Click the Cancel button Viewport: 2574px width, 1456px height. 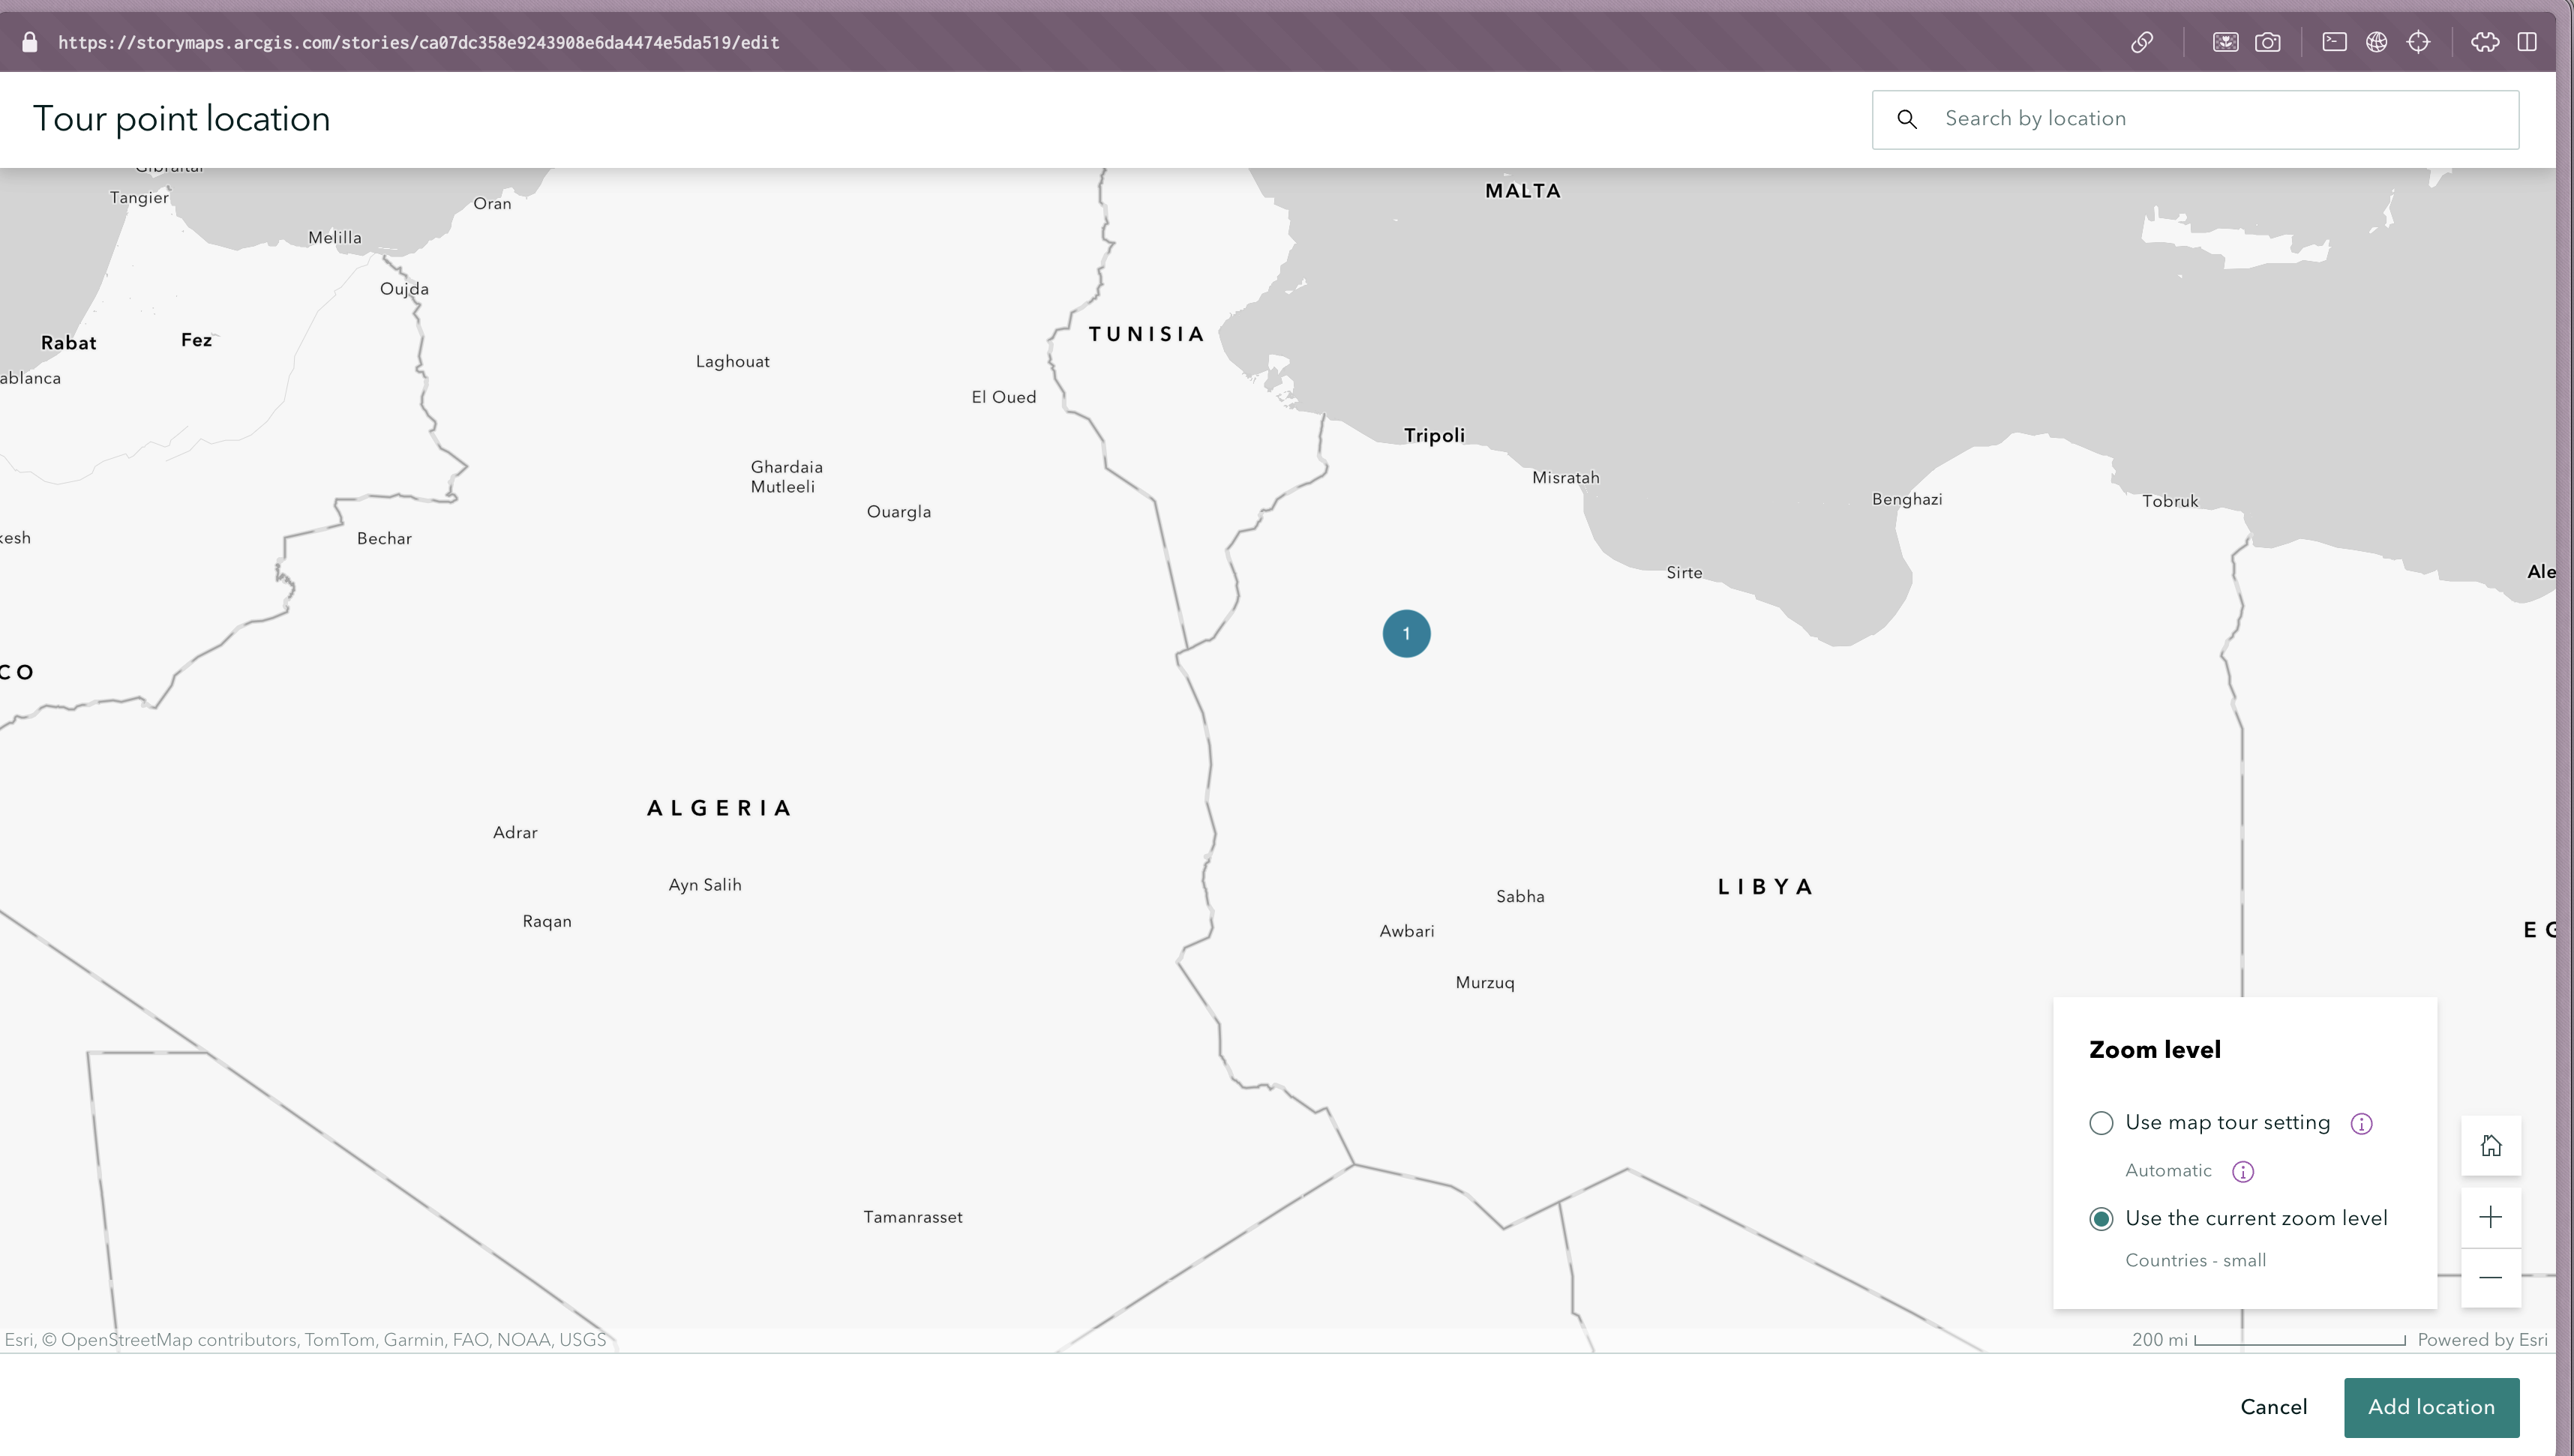[x=2273, y=1407]
